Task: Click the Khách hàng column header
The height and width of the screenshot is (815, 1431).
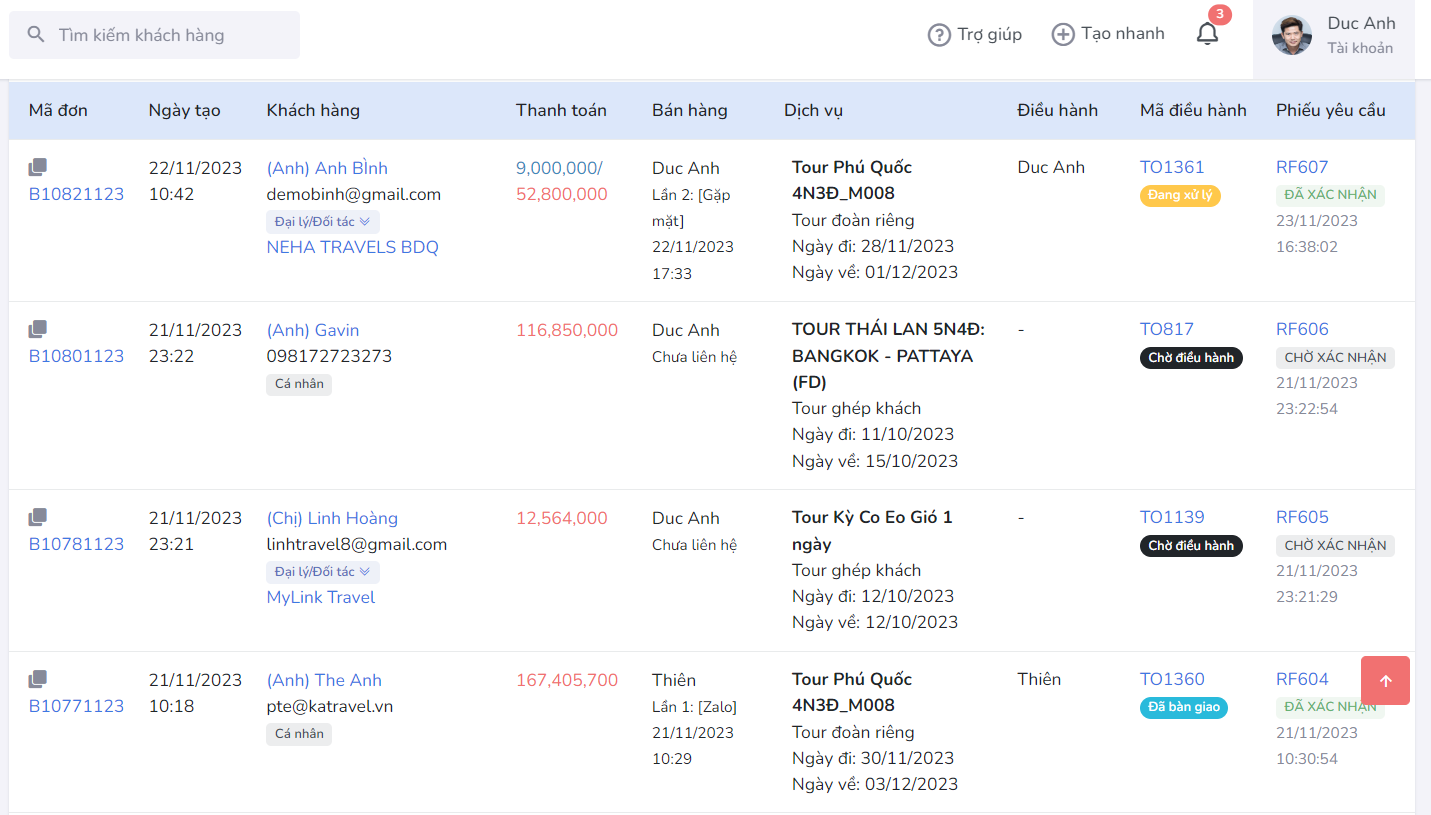Action: (313, 110)
